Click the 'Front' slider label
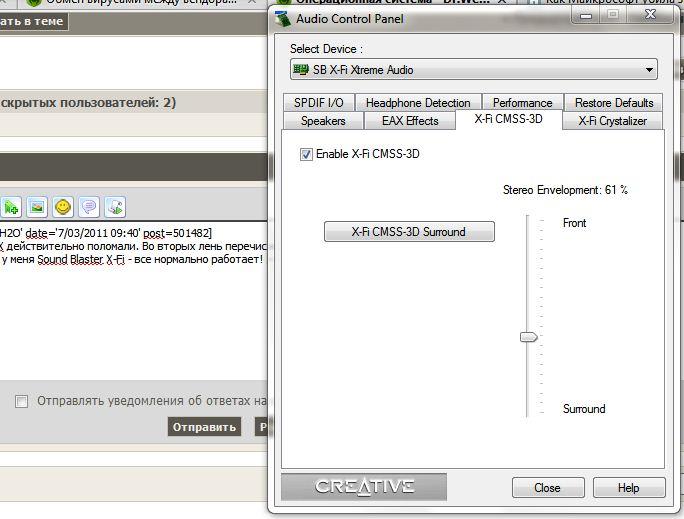This screenshot has height=519, width=684. coord(575,223)
